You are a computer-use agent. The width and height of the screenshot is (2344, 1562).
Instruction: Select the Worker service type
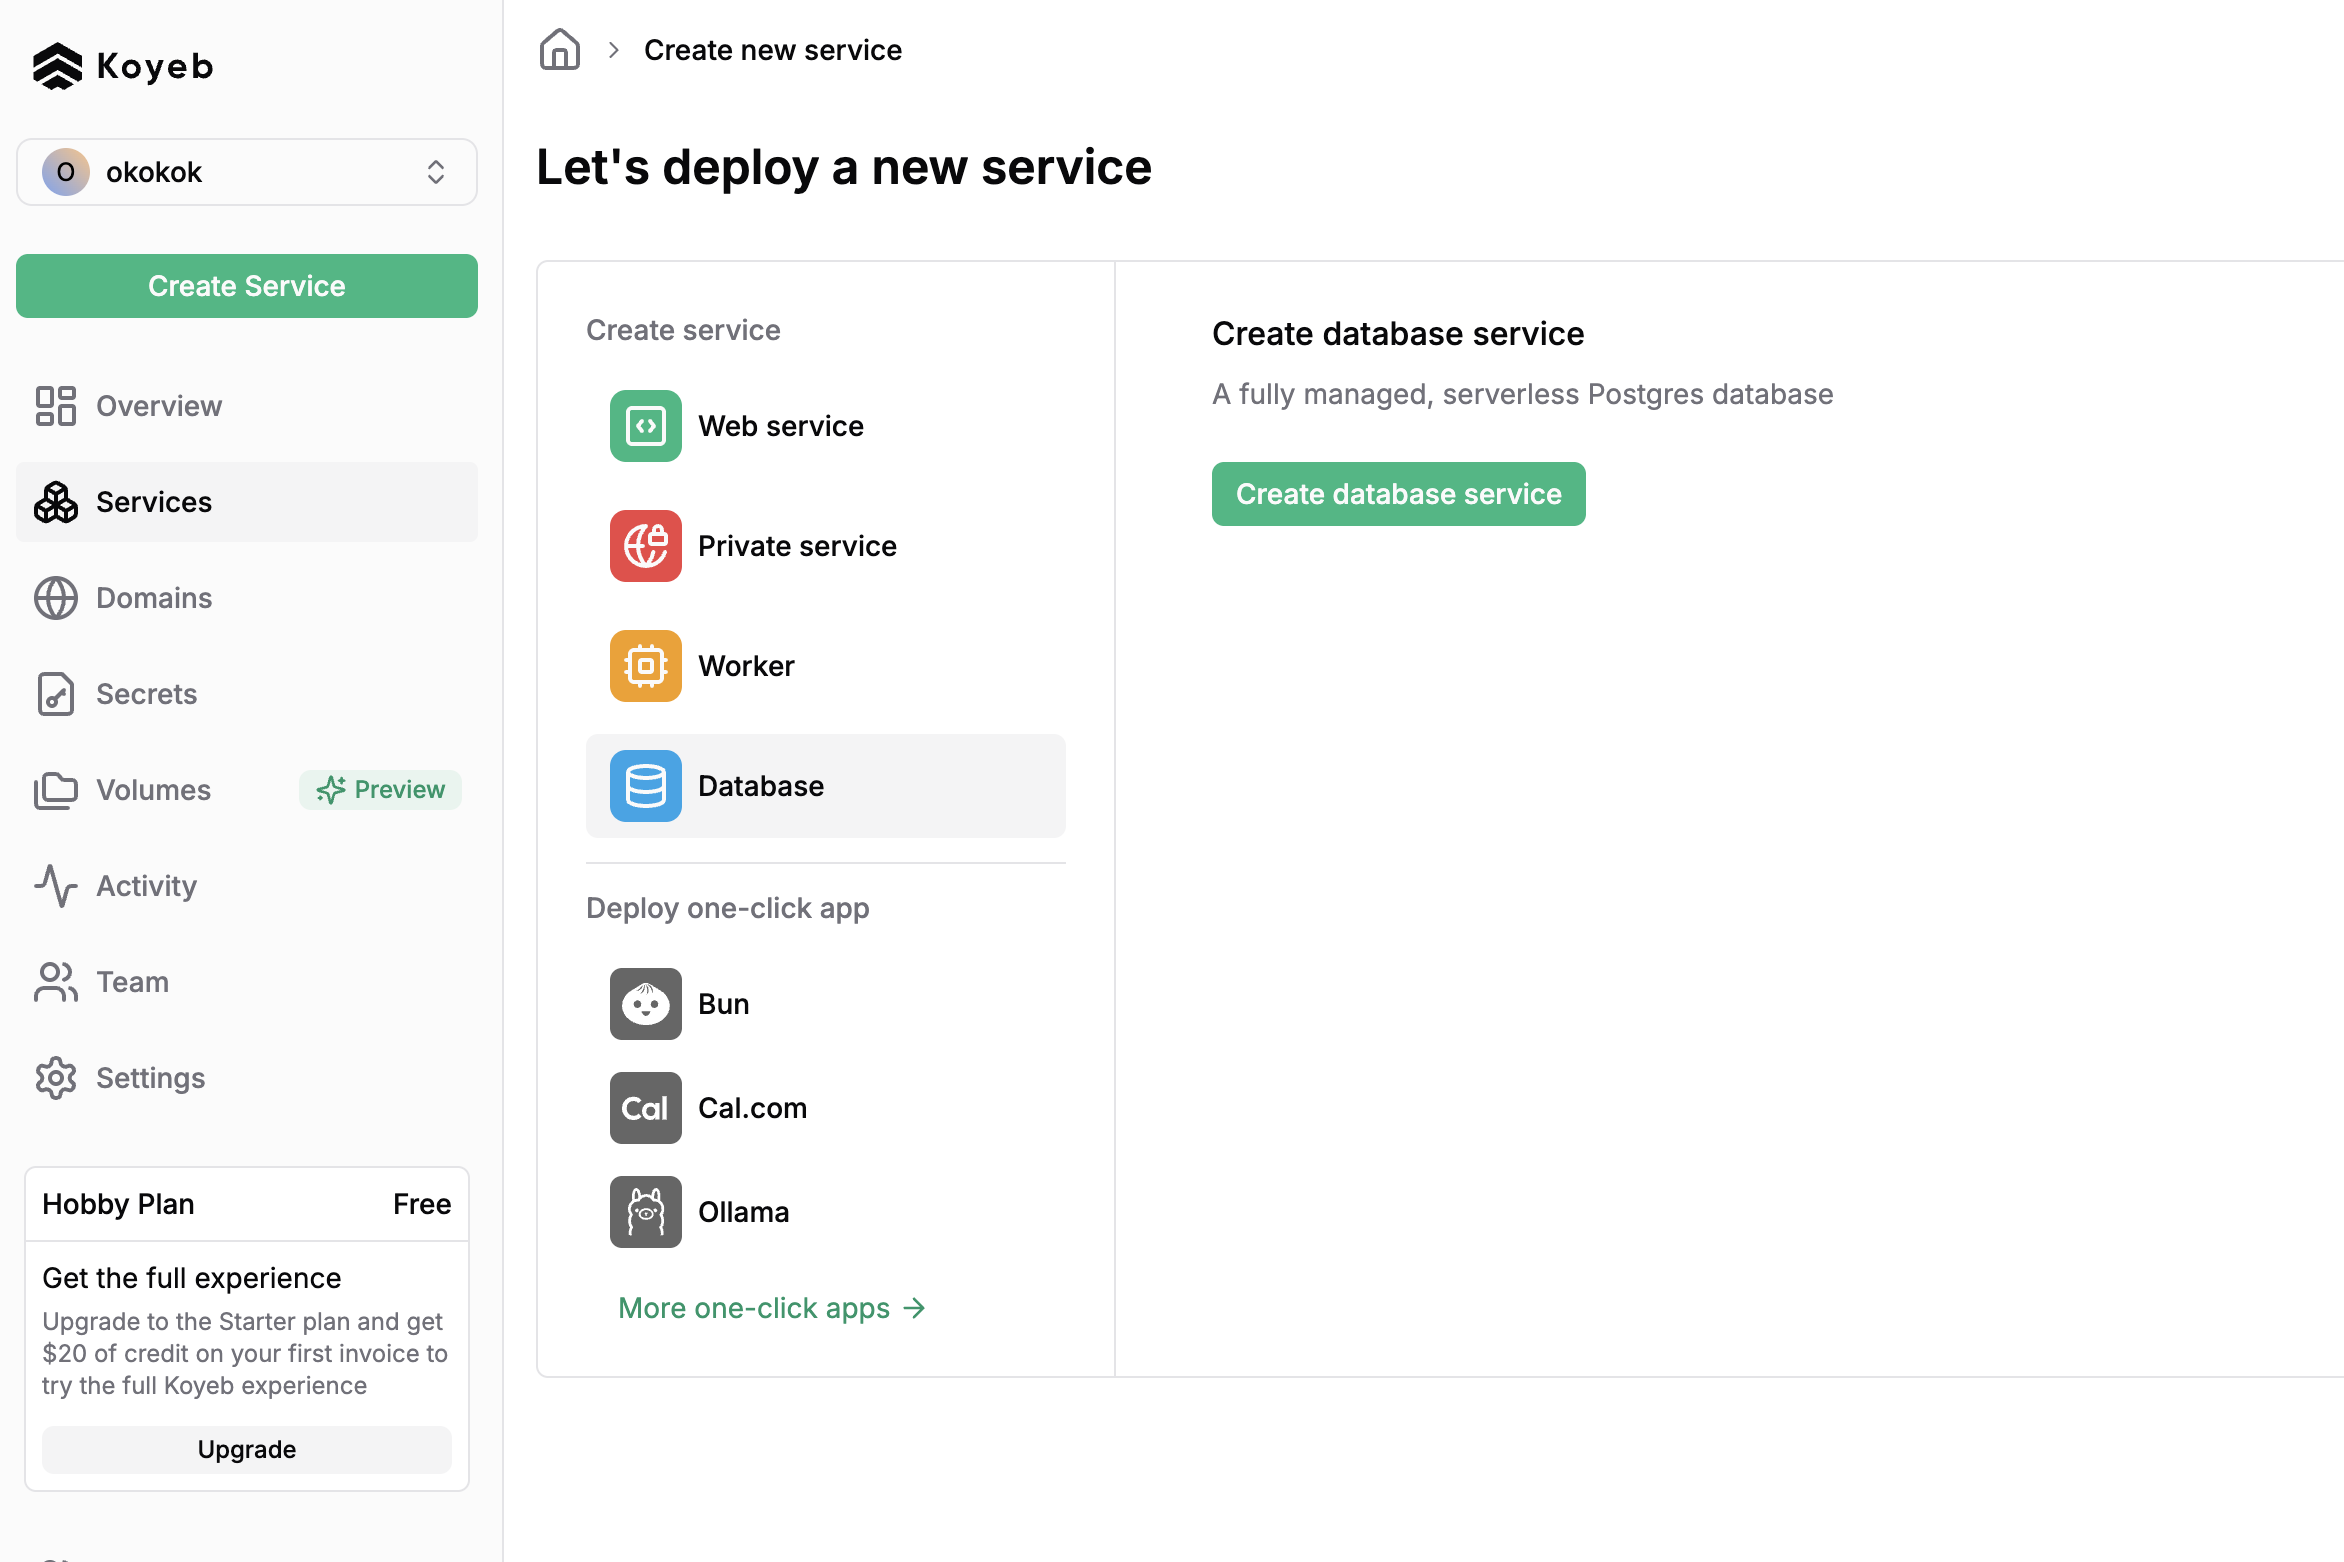point(746,665)
